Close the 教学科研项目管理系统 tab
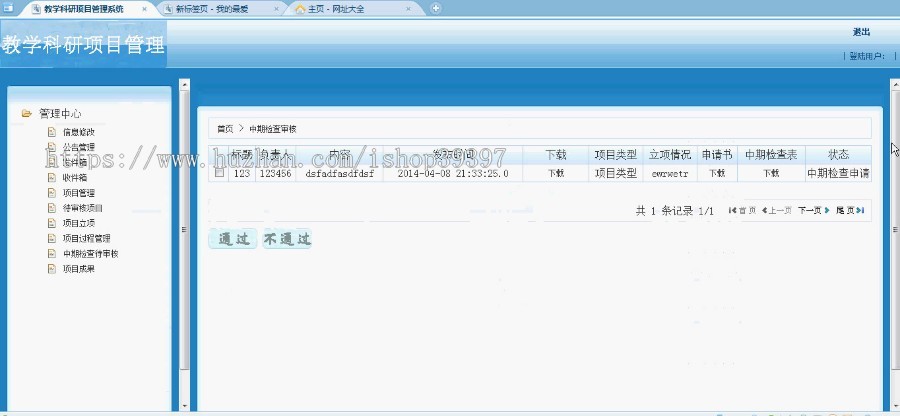 click(144, 9)
